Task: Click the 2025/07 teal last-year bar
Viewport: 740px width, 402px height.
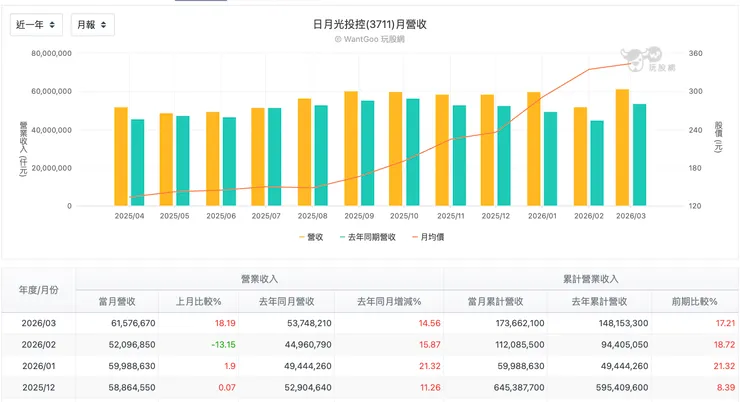Action: pyautogui.click(x=275, y=157)
